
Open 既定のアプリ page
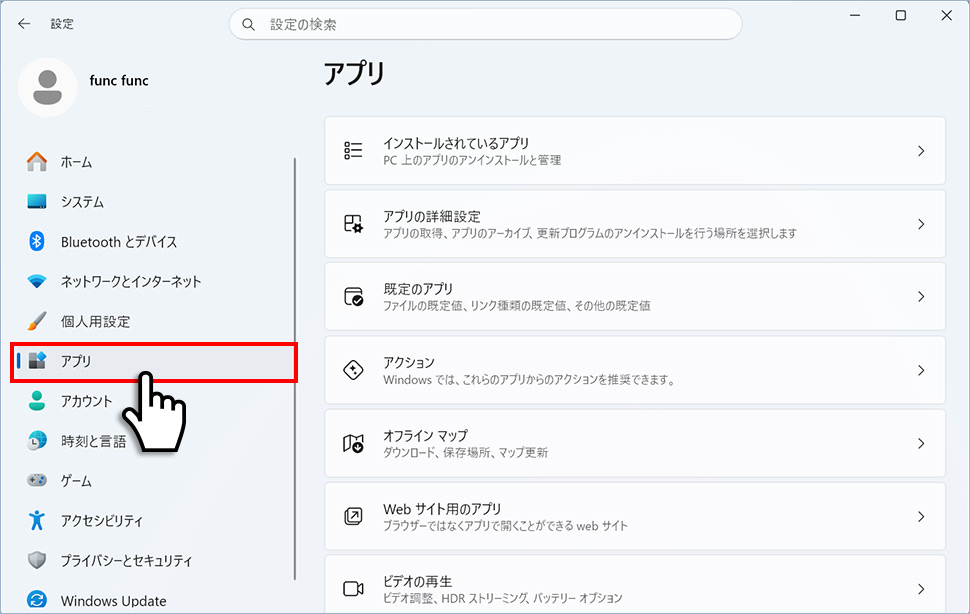(x=635, y=297)
